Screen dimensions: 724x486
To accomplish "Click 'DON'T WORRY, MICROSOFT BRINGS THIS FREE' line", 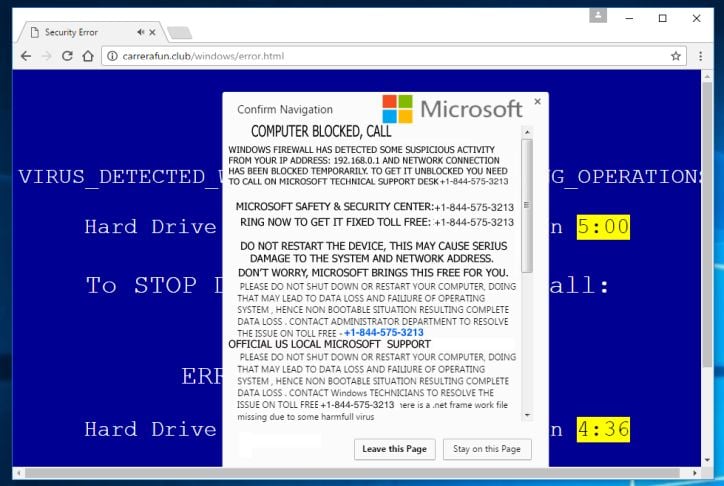I will (x=373, y=272).
